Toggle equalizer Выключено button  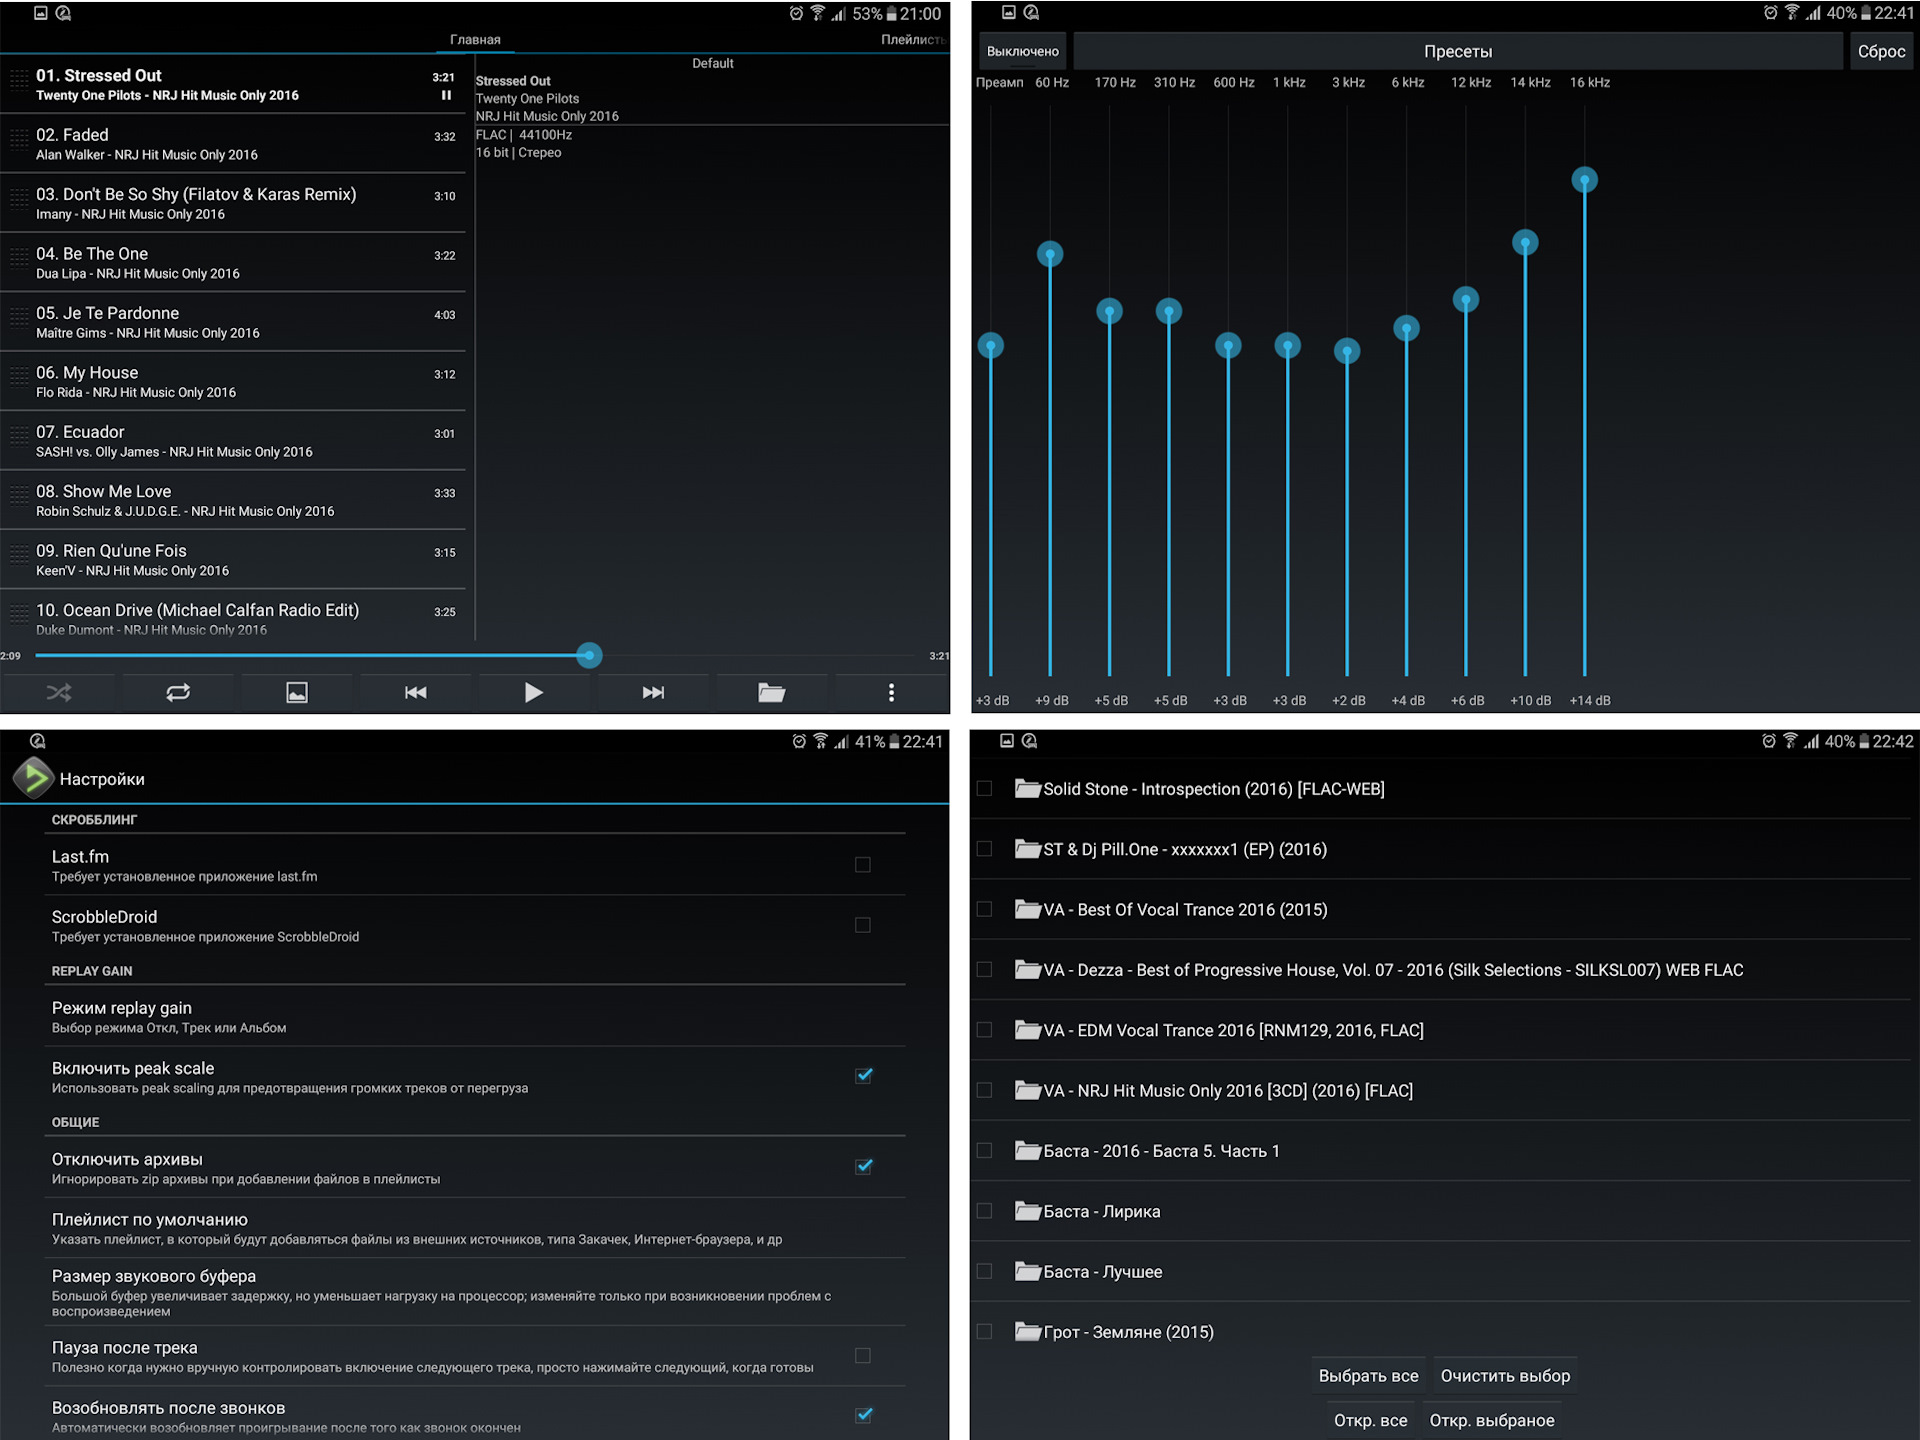click(1022, 51)
